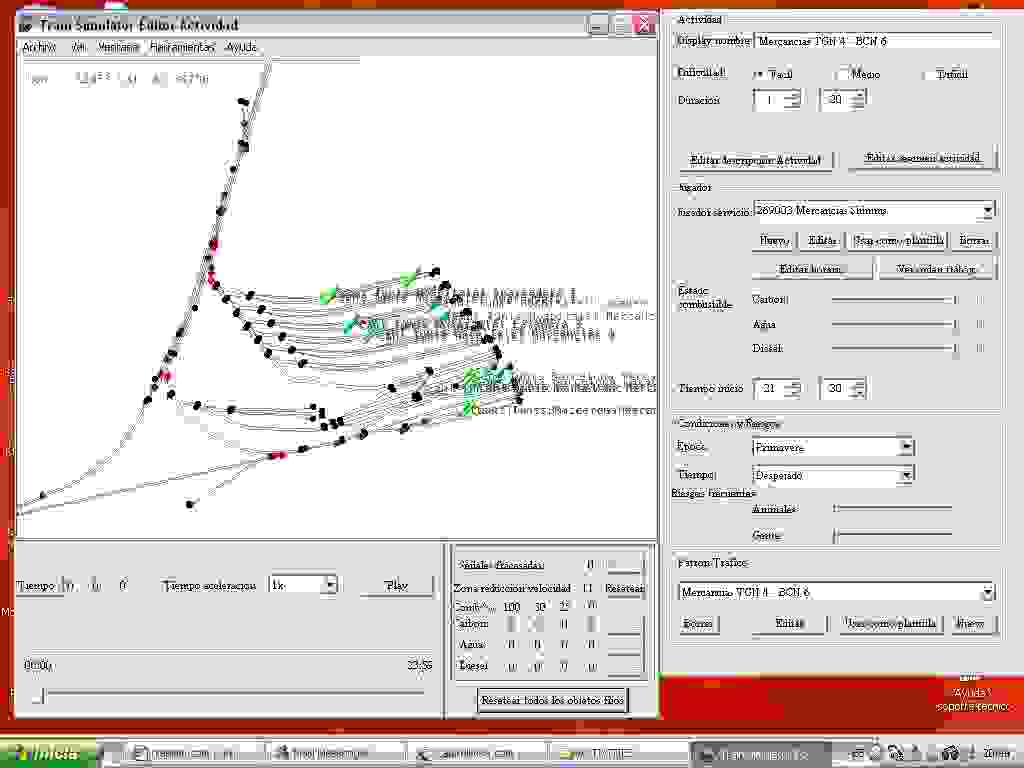Choose Medio difficulty radio button
1024x768 pixels.
[x=843, y=74]
